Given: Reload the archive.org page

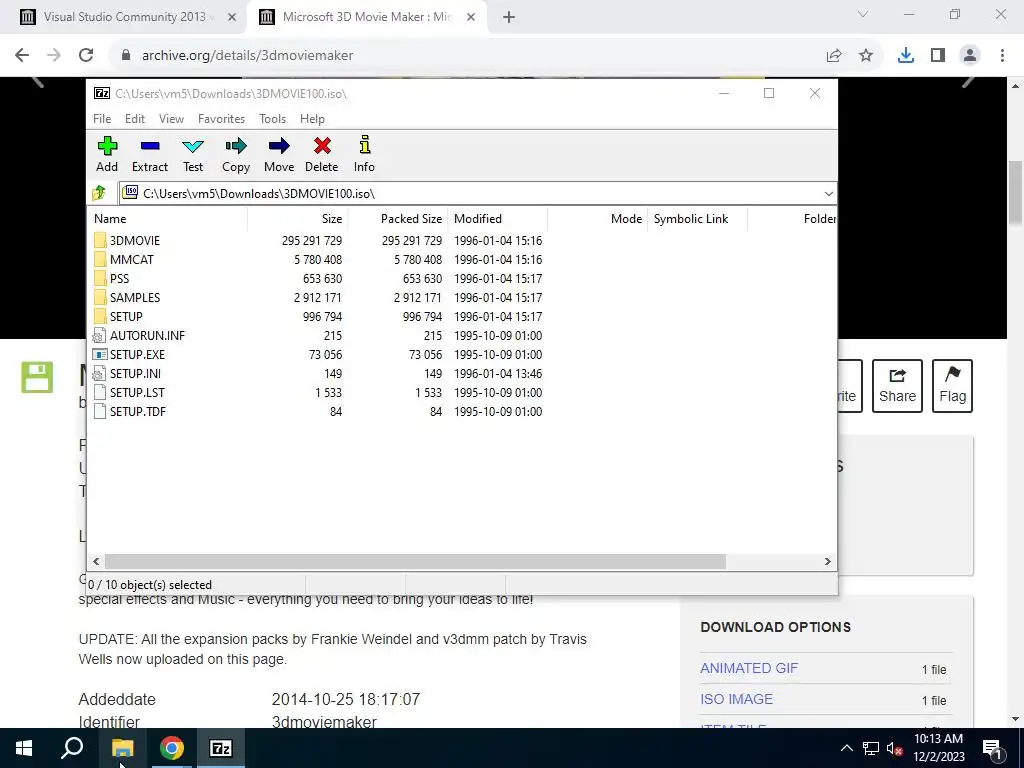Looking at the screenshot, I should tap(86, 56).
